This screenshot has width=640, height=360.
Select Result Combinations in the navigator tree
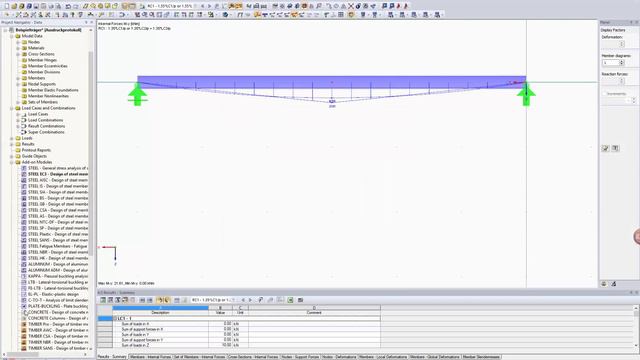click(46, 126)
